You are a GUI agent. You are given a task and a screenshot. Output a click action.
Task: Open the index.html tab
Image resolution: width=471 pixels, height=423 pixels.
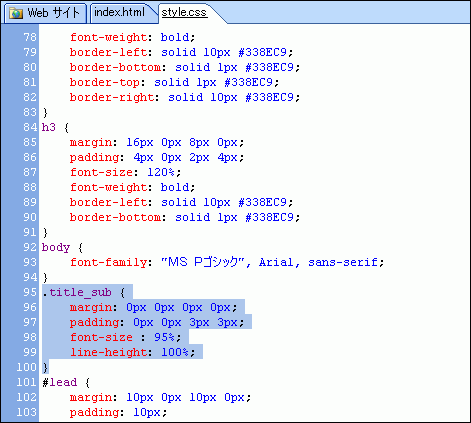coord(119,13)
